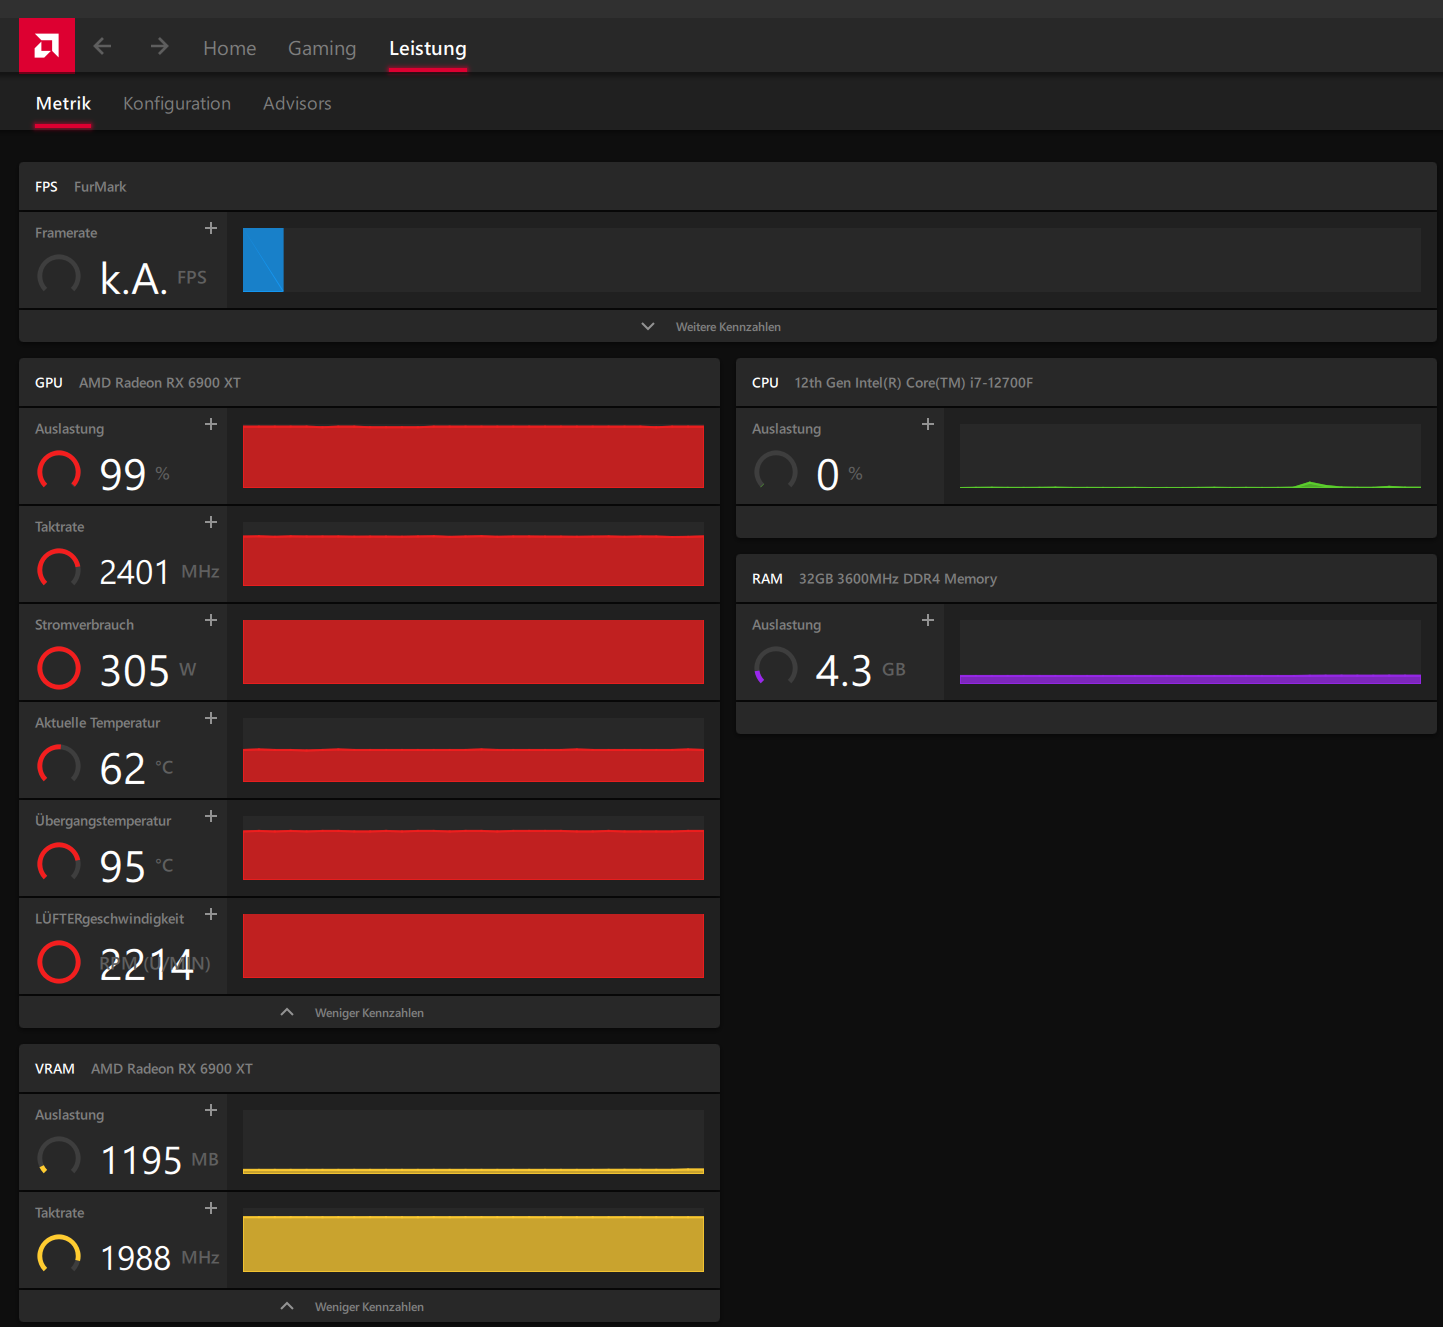Collapse VRAM panel via Weniger Kennzahlen

click(x=369, y=1306)
